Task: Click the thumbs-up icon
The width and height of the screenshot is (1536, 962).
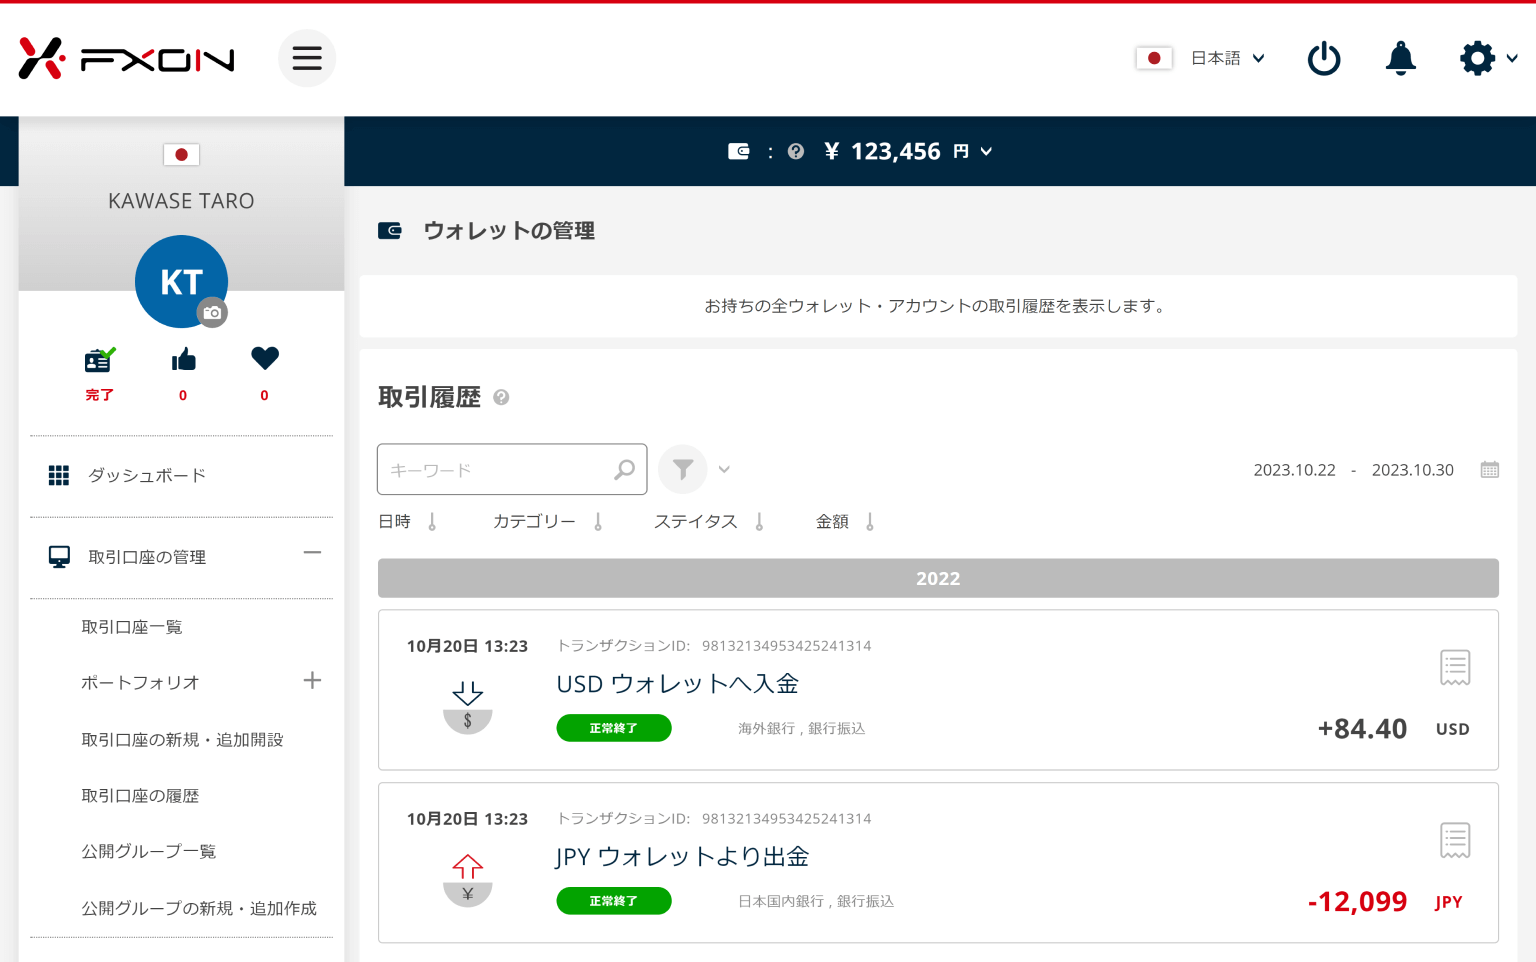Action: click(x=183, y=359)
